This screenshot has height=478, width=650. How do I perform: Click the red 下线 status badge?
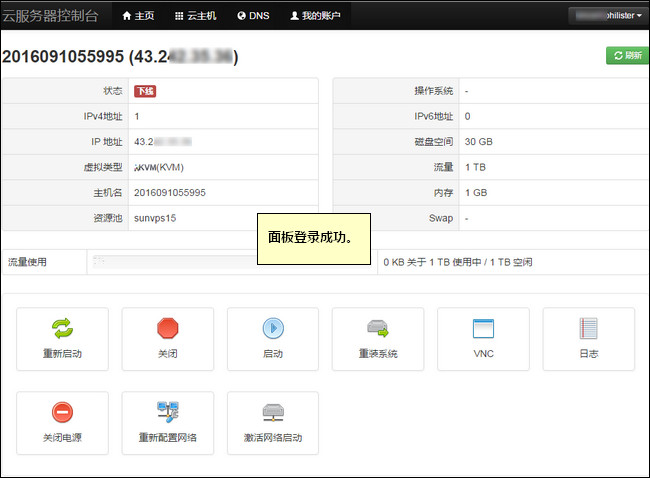(x=145, y=91)
